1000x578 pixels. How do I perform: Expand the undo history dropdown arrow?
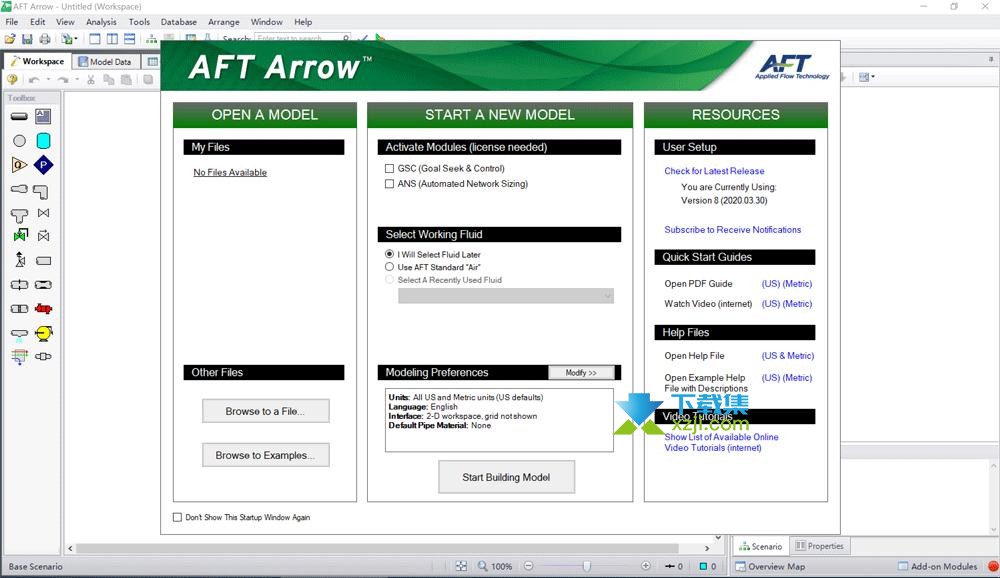[48, 80]
